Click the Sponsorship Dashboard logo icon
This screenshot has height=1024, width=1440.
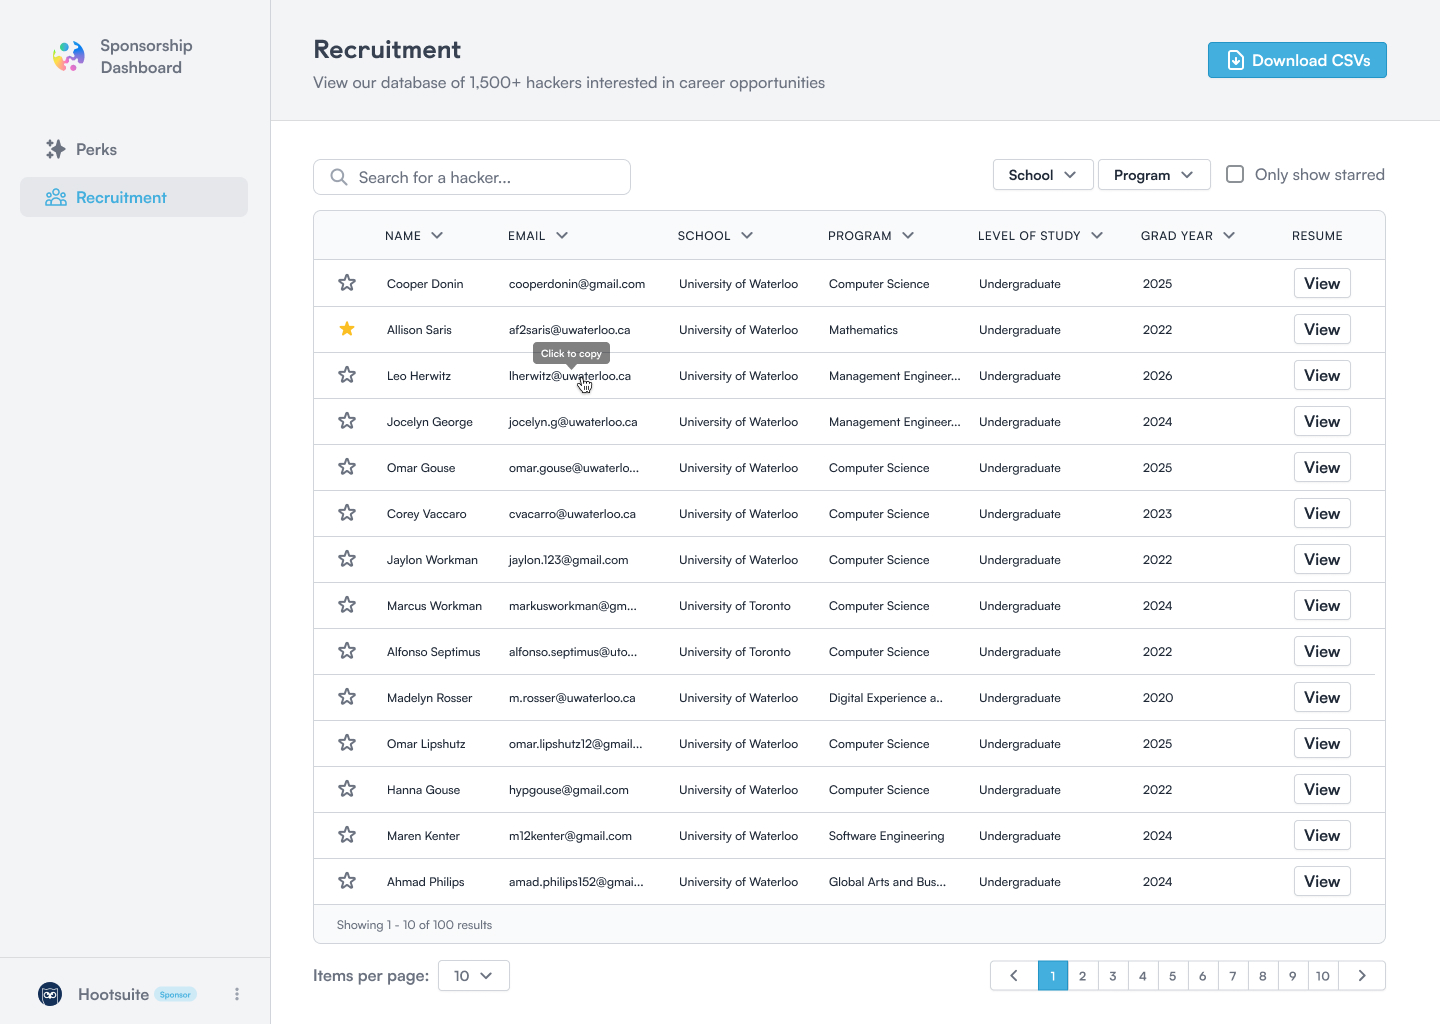click(68, 57)
